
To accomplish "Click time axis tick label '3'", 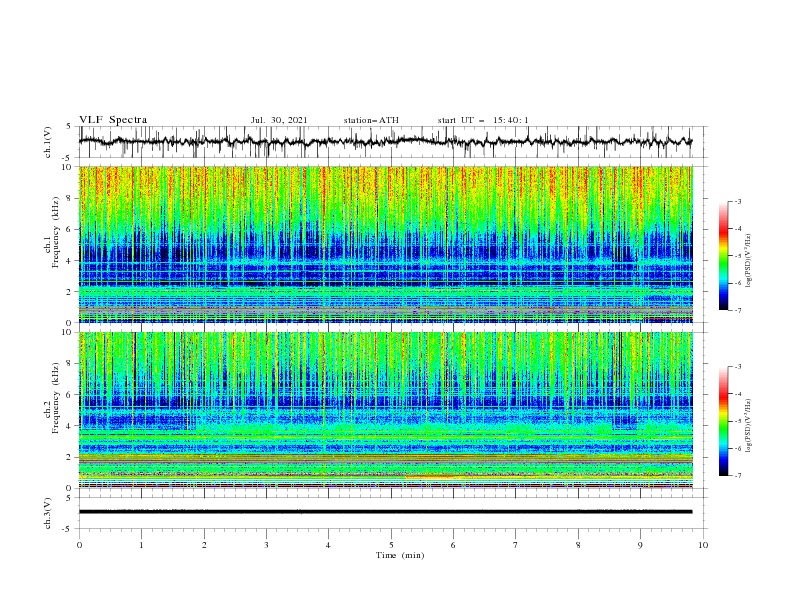I will [x=266, y=545].
